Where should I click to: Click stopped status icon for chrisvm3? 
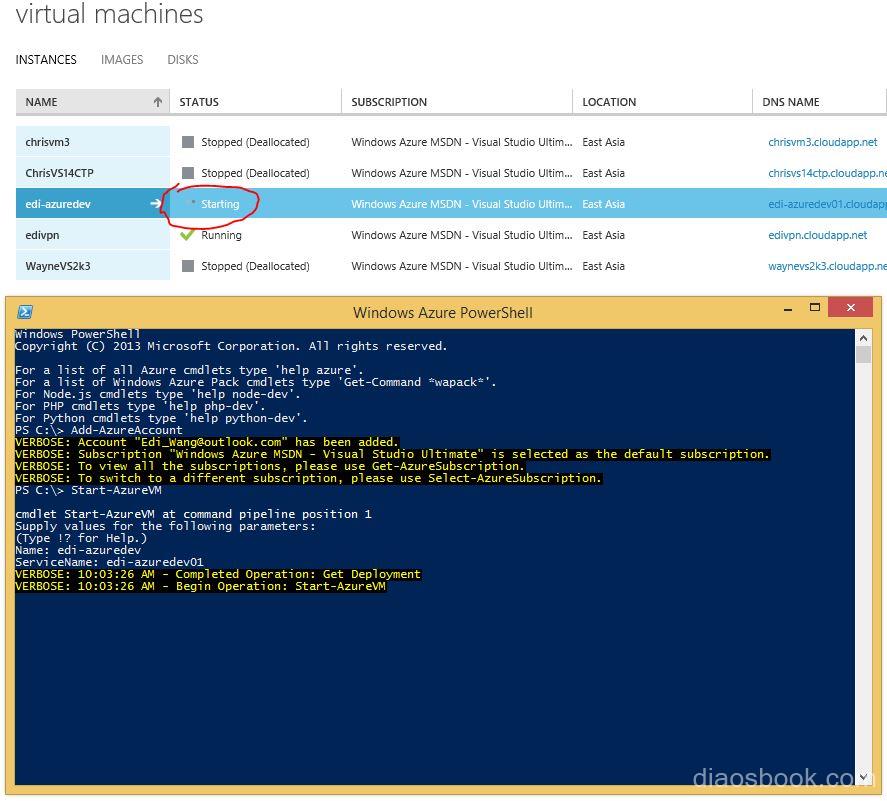pyautogui.click(x=188, y=142)
